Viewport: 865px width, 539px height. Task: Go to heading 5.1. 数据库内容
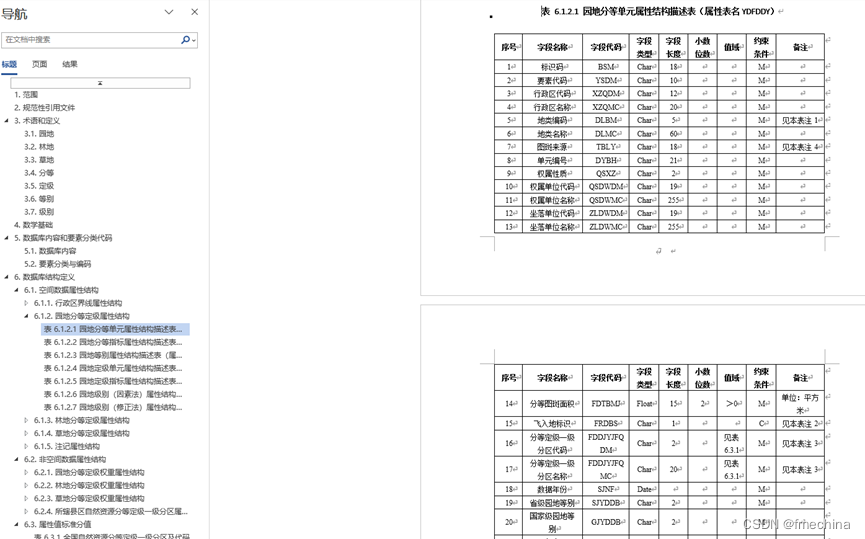[x=50, y=251]
